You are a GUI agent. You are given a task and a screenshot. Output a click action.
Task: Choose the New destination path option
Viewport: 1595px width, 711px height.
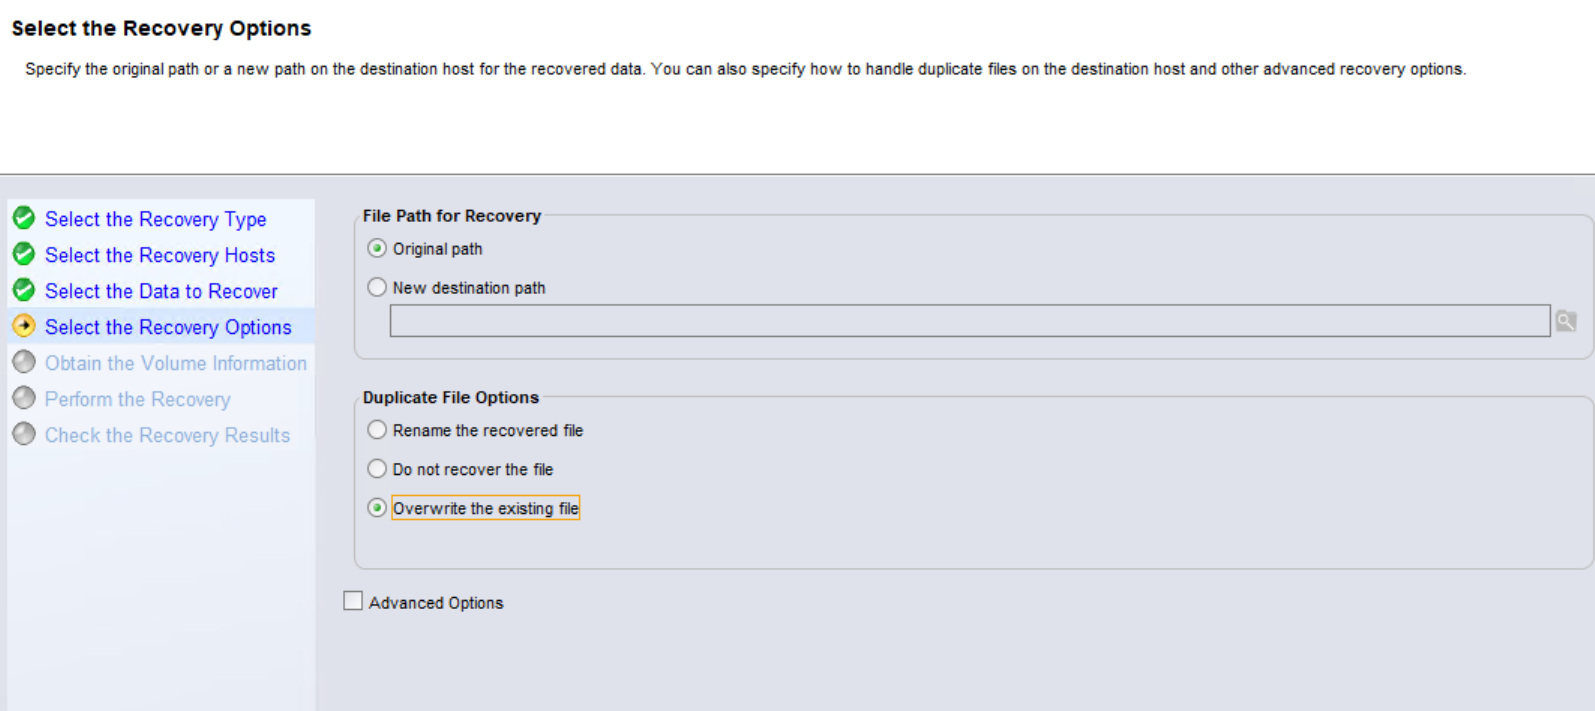click(377, 287)
